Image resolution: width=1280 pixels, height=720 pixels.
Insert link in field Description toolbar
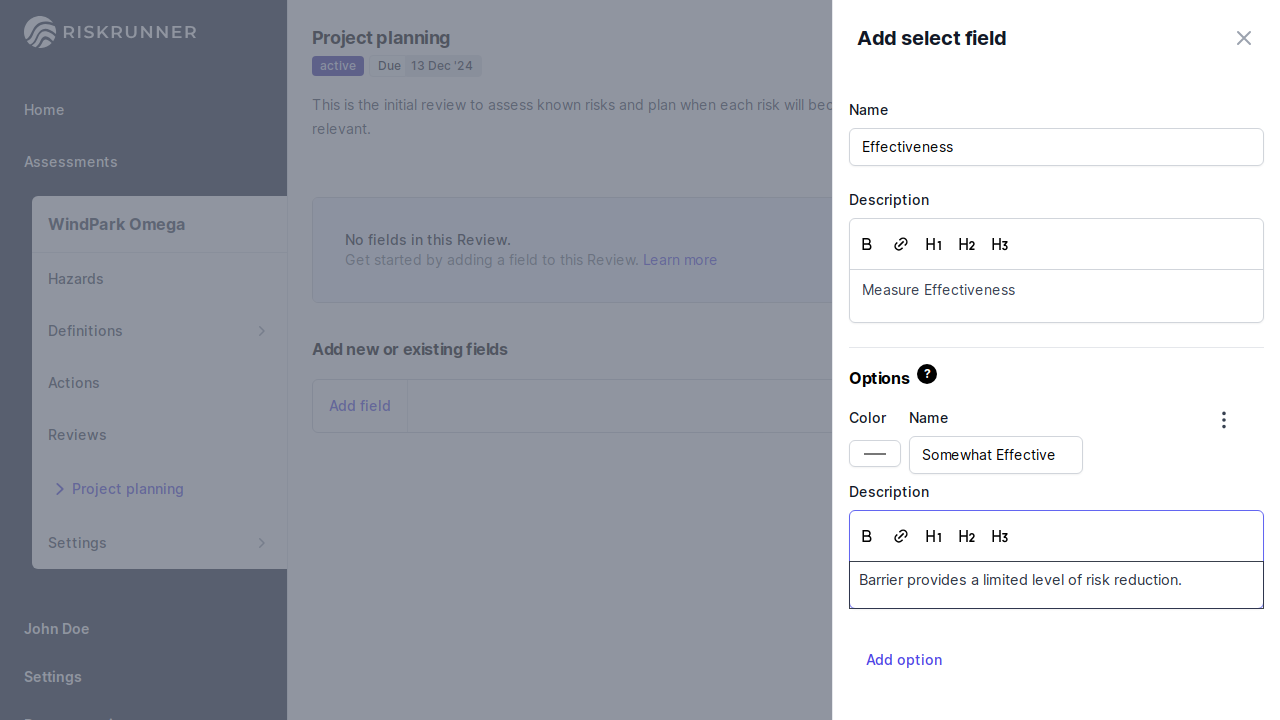(900, 244)
